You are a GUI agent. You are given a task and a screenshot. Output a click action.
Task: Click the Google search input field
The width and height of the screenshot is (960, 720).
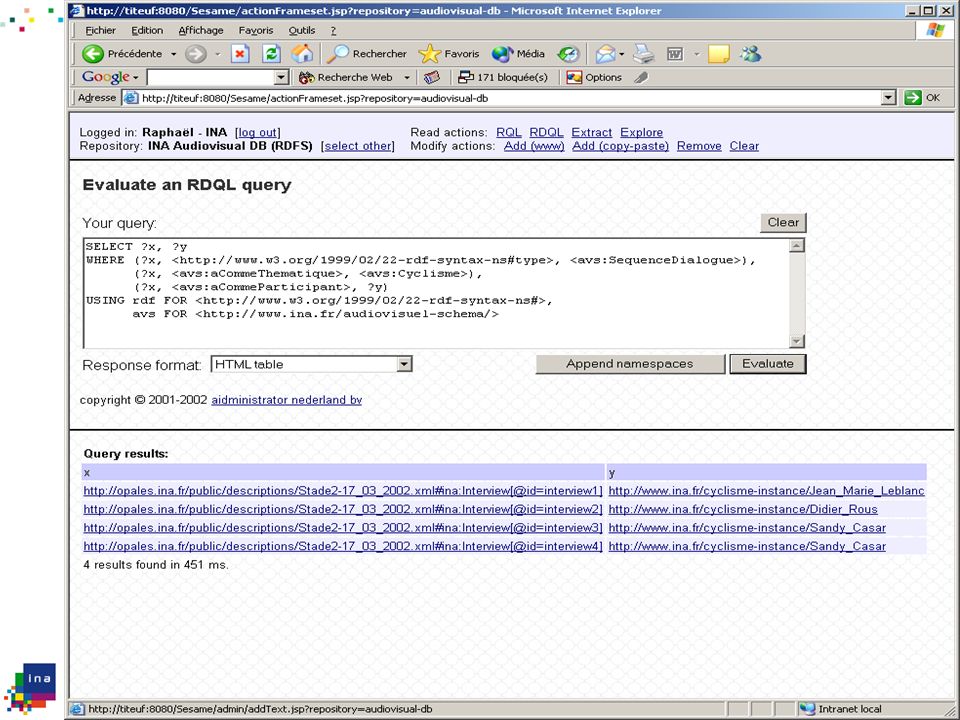[210, 77]
